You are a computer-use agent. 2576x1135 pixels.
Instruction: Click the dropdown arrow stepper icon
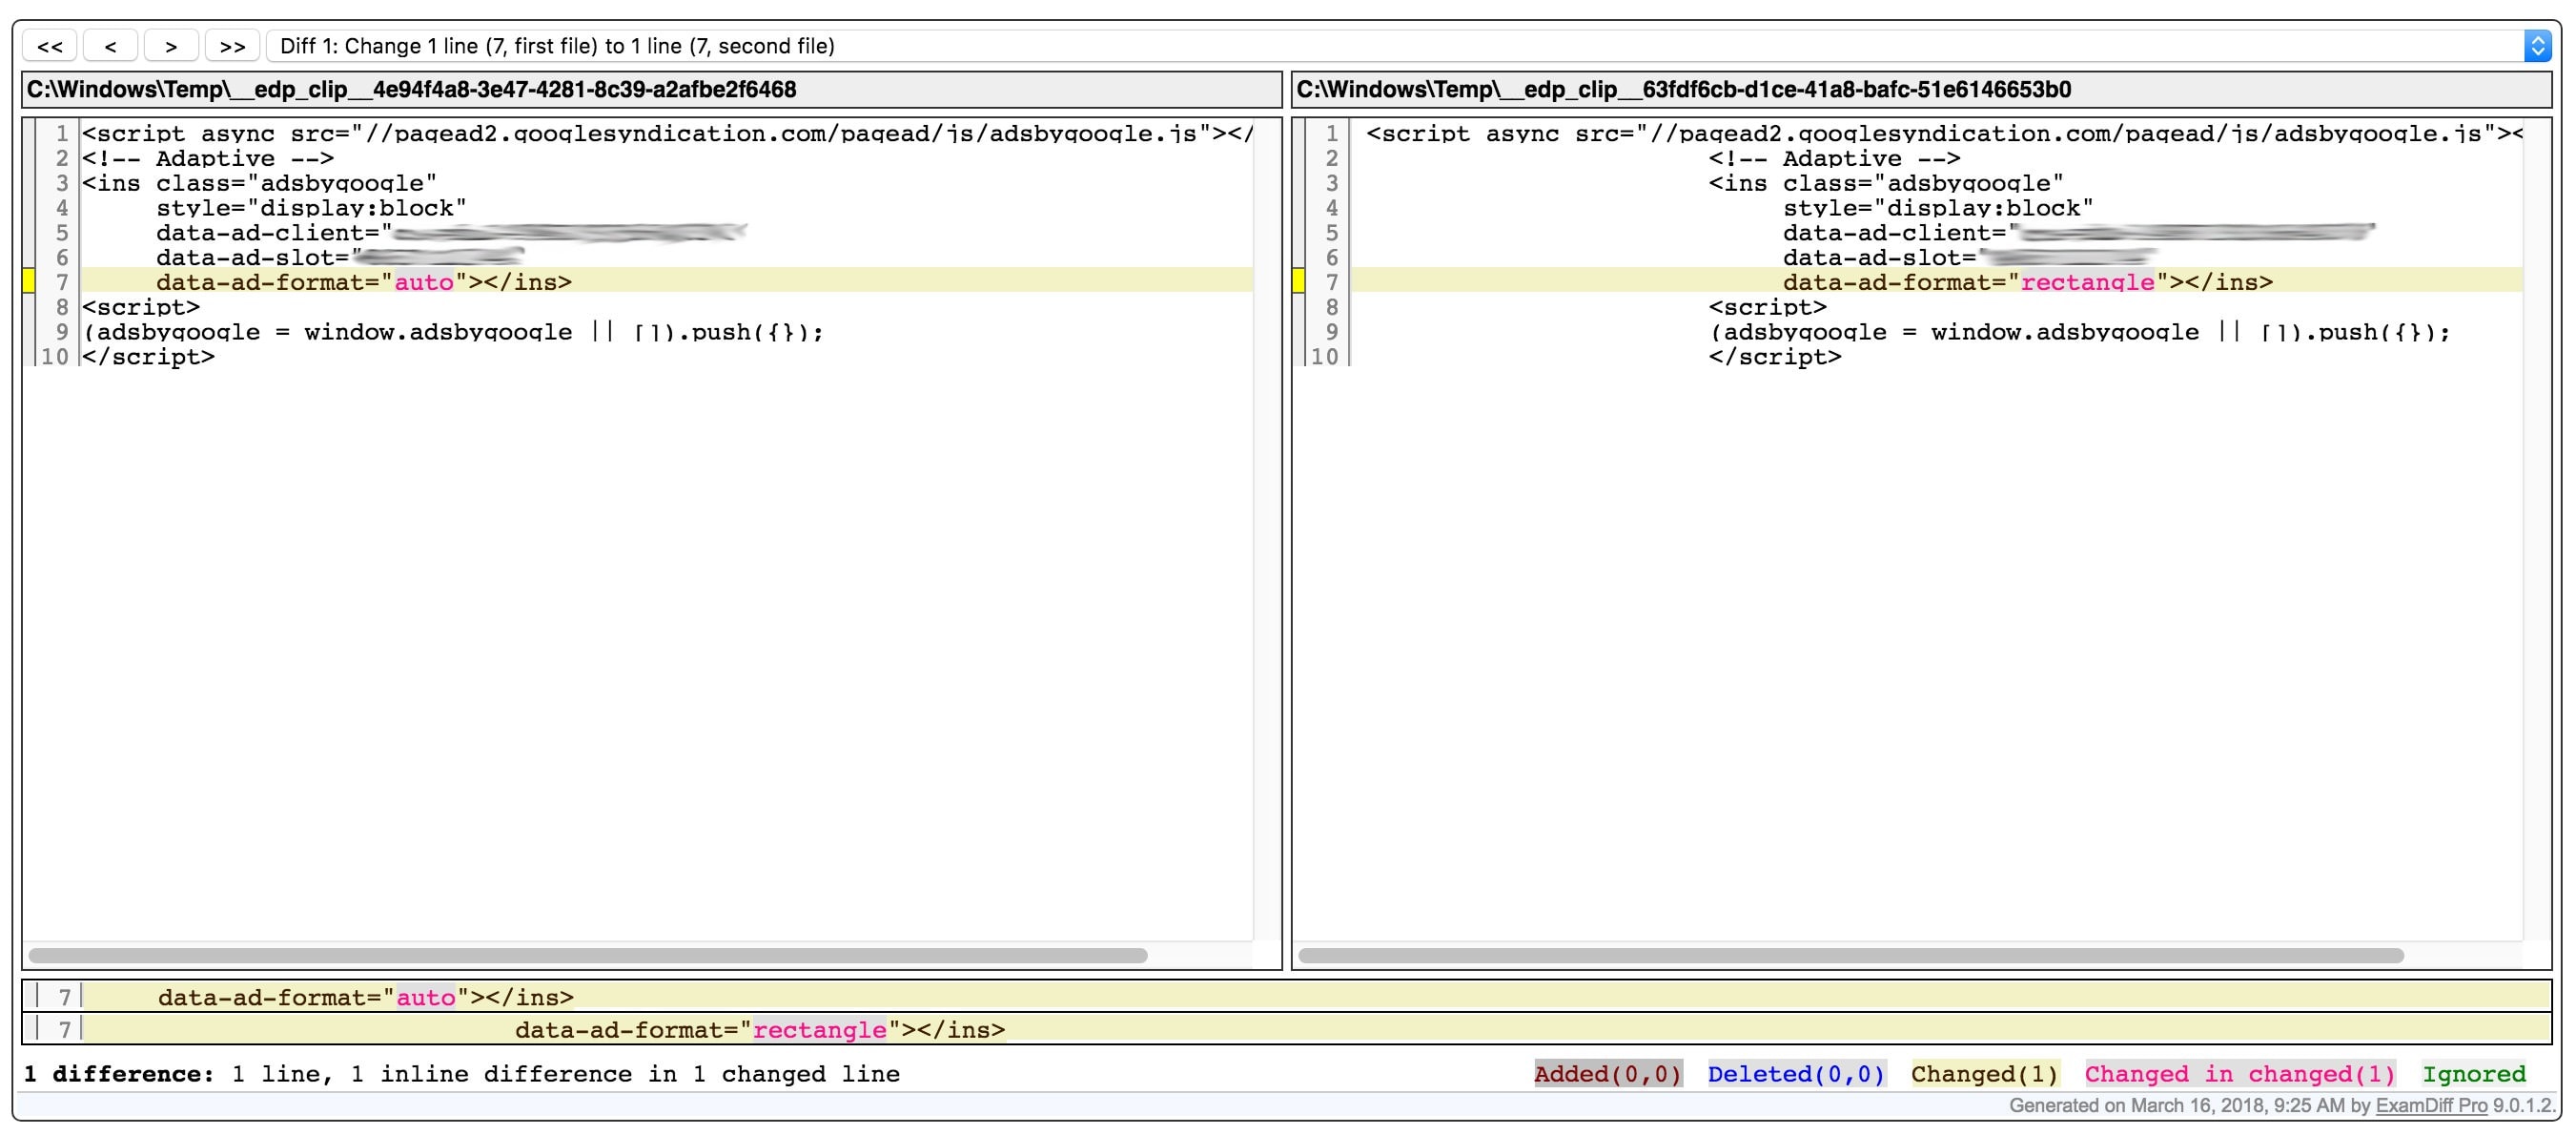pos(2537,46)
